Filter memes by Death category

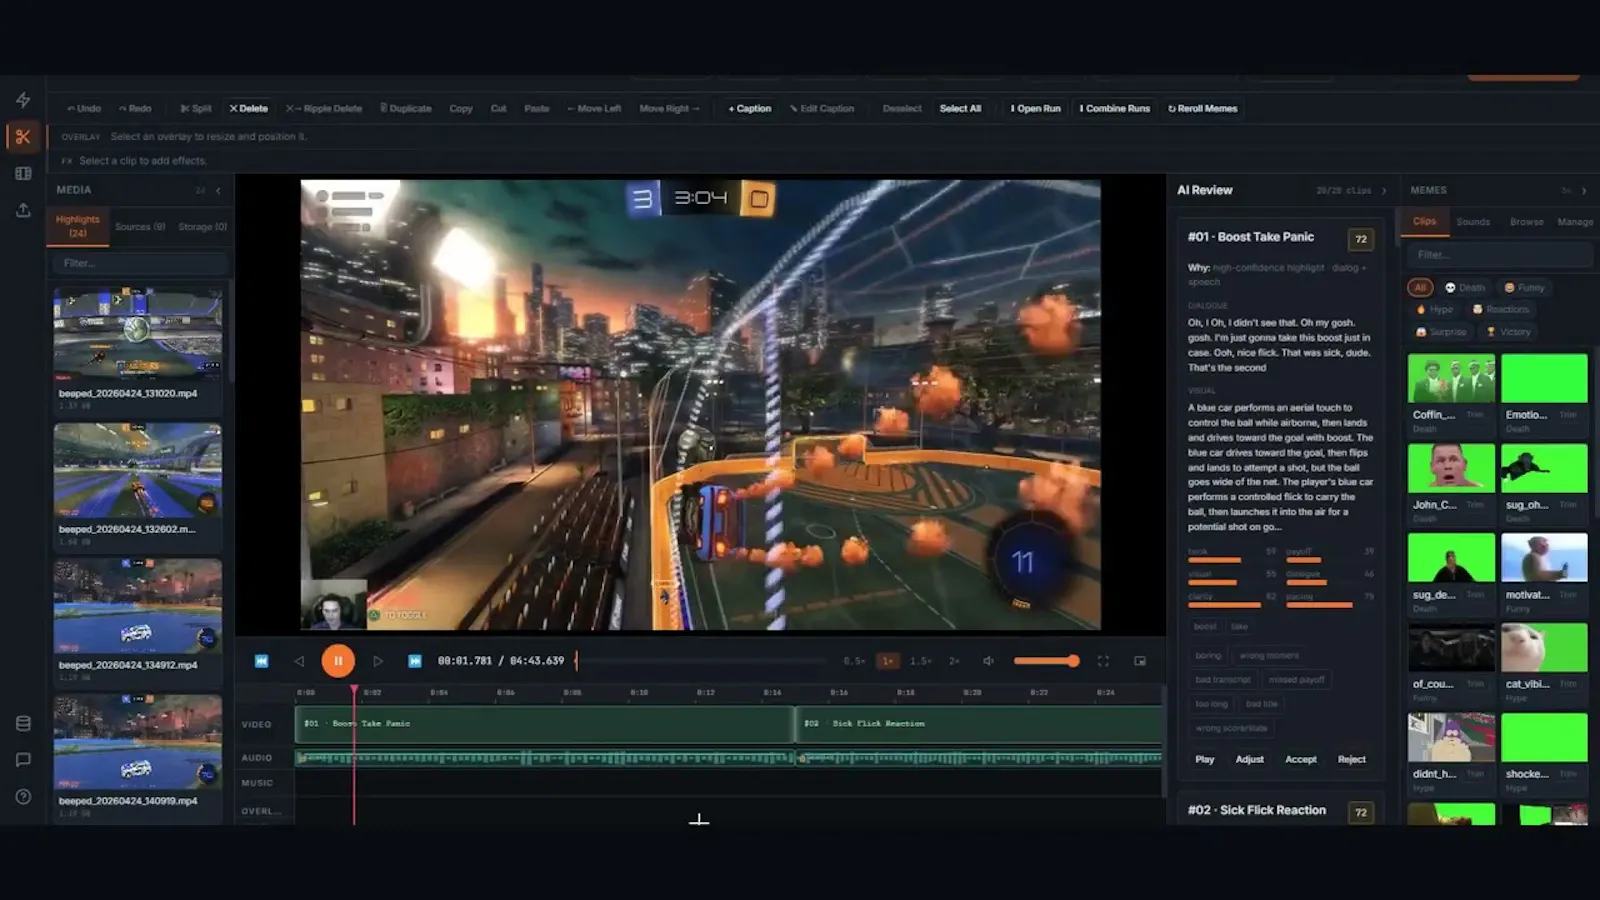[1465, 287]
